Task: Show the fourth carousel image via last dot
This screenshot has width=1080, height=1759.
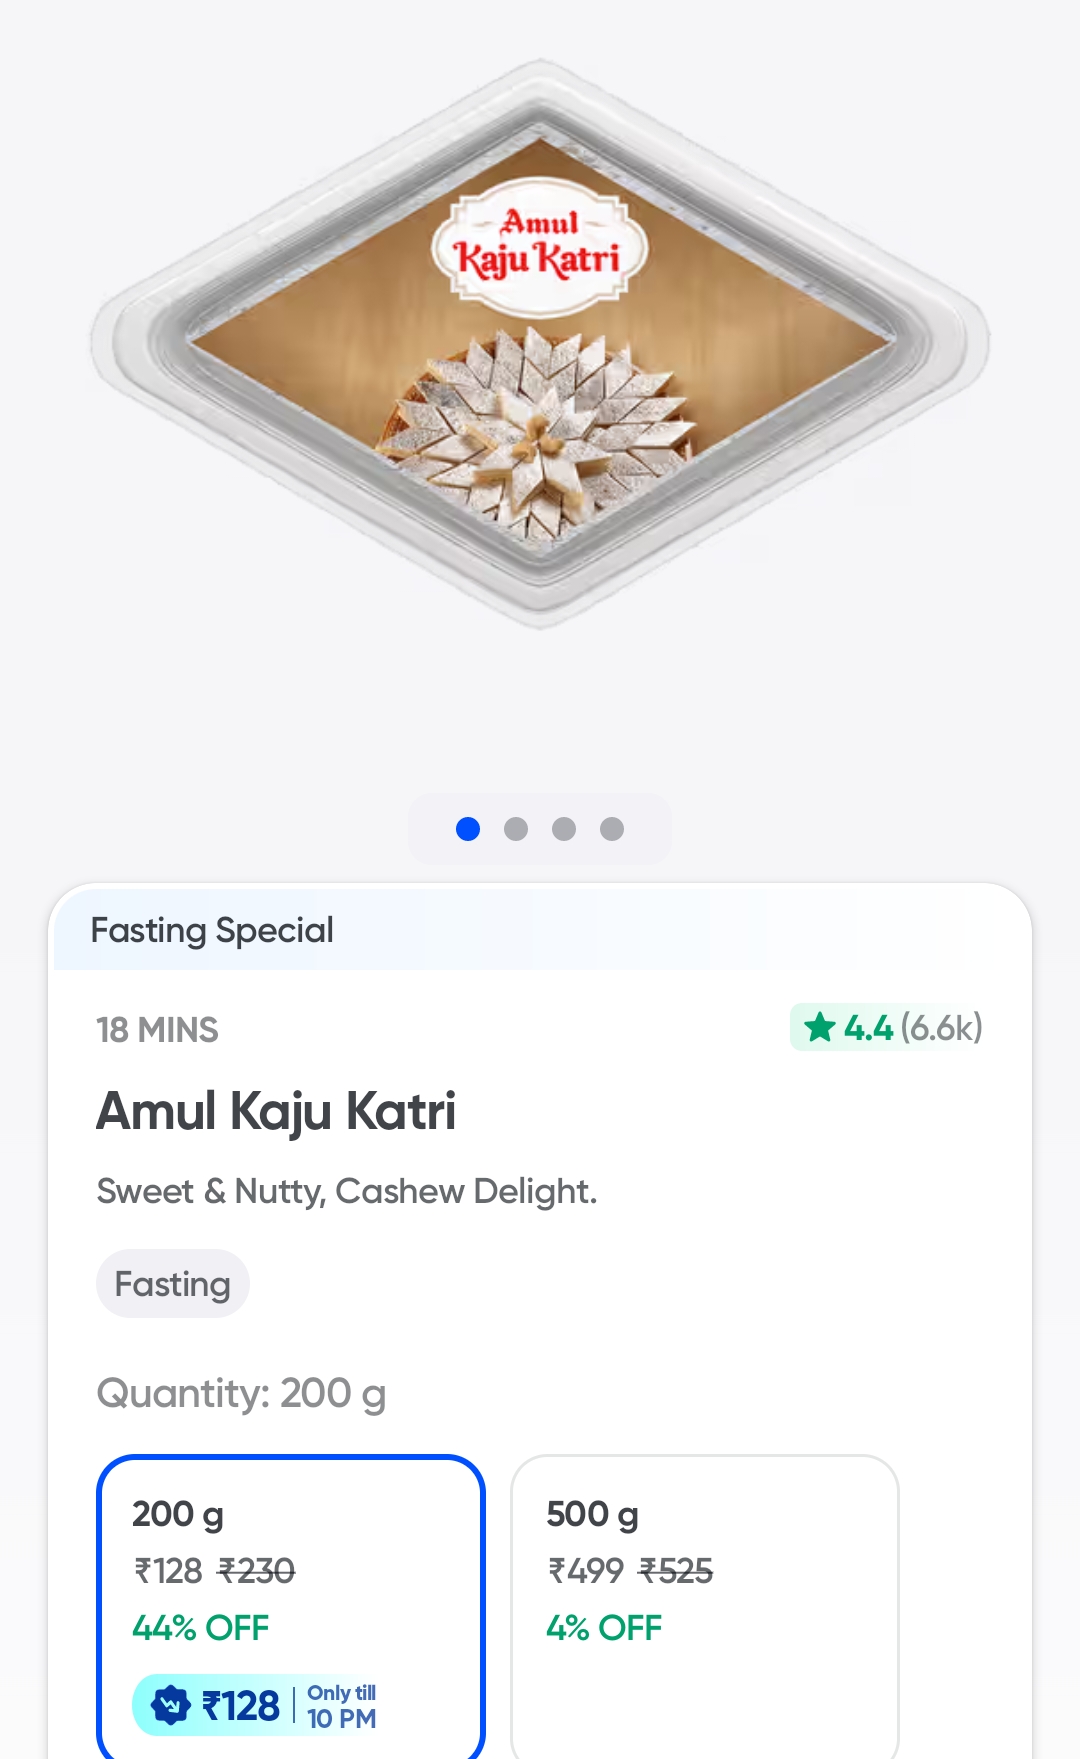Action: 612,829
